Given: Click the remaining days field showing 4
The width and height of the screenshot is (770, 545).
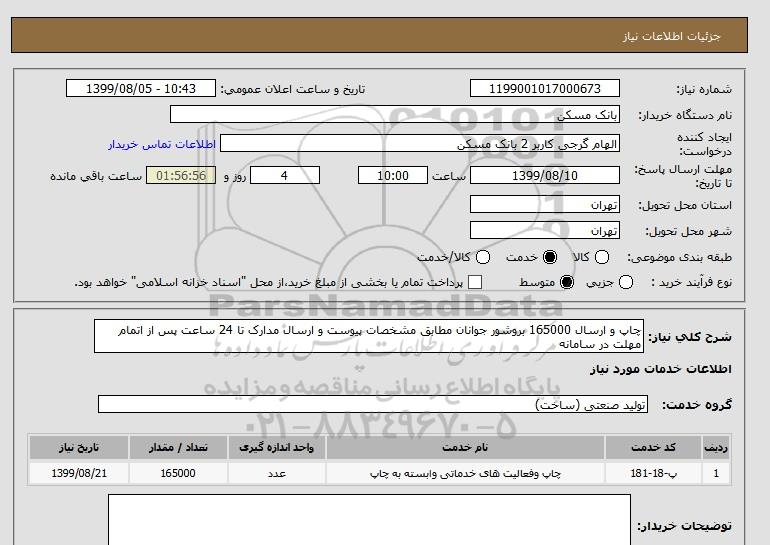Looking at the screenshot, I should [x=285, y=175].
